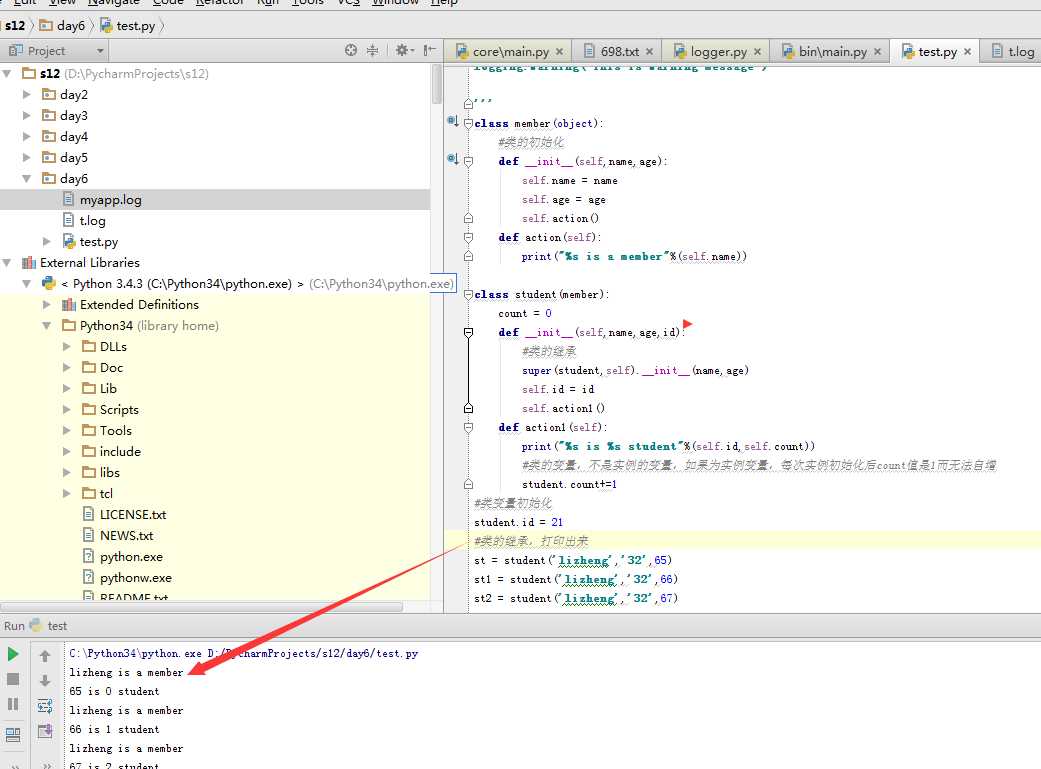Toggle soft-wrap icon in Run console
Screen dimensions: 1041x769
click(44, 705)
